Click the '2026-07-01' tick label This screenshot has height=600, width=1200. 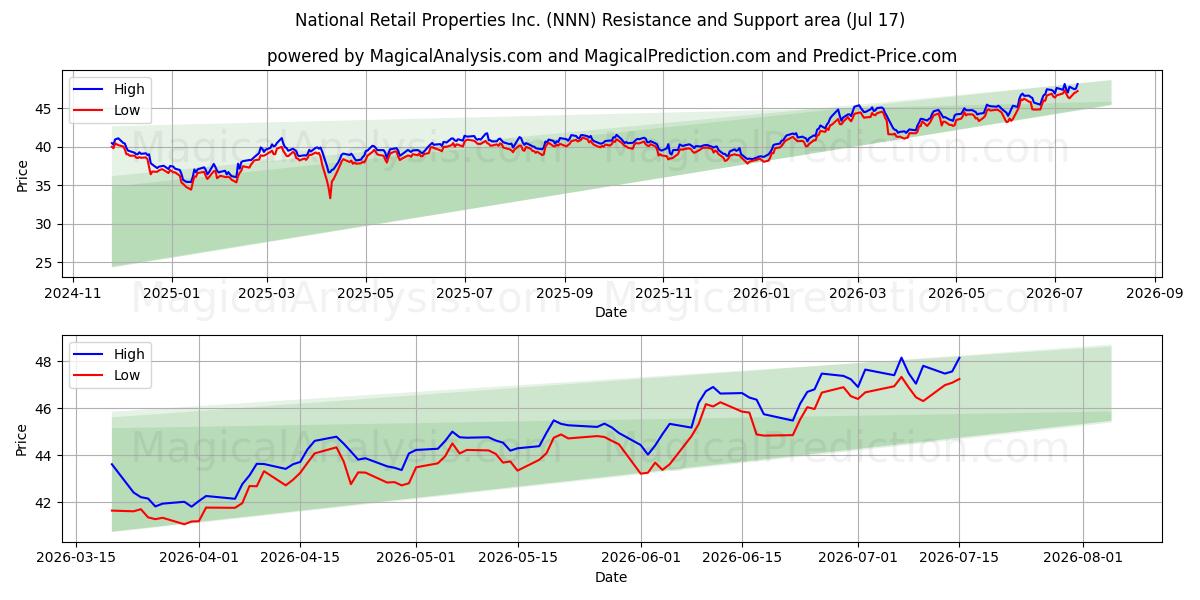click(858, 558)
